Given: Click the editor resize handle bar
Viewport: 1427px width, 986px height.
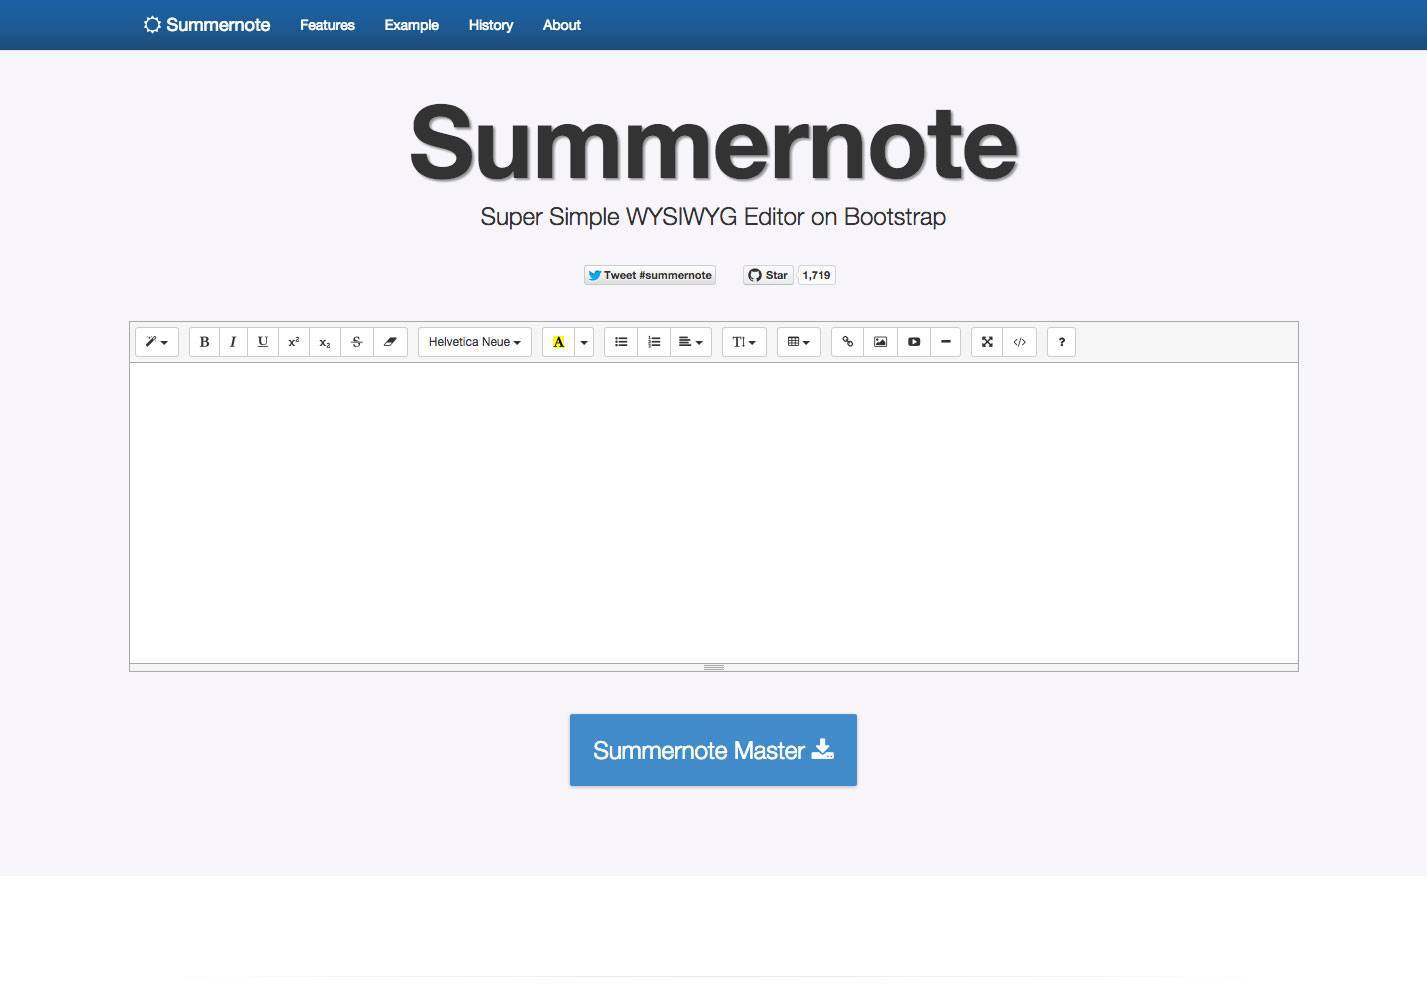Looking at the screenshot, I should (x=714, y=667).
